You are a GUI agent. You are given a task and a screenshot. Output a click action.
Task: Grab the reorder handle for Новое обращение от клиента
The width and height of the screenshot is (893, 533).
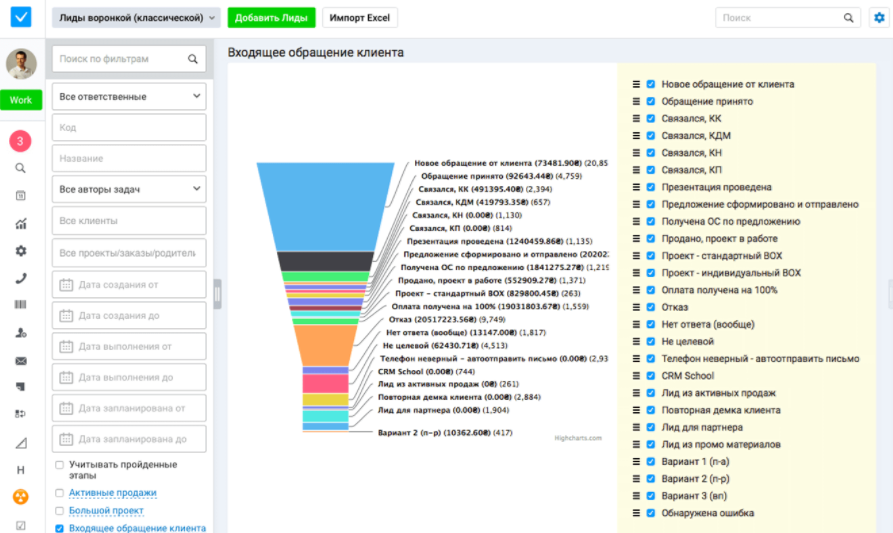(636, 84)
